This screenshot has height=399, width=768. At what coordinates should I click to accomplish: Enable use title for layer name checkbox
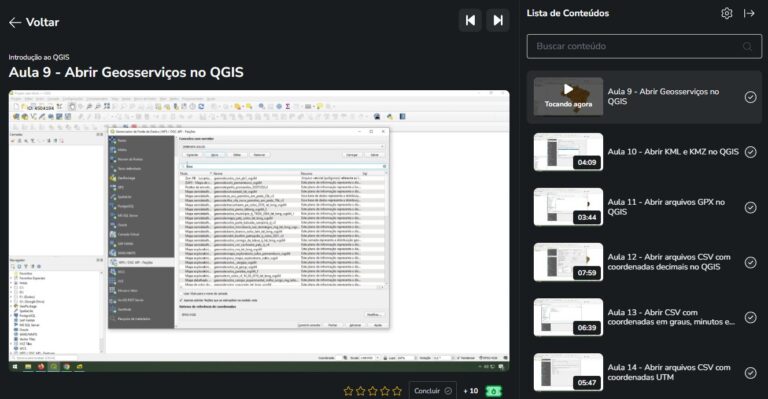pos(181,294)
